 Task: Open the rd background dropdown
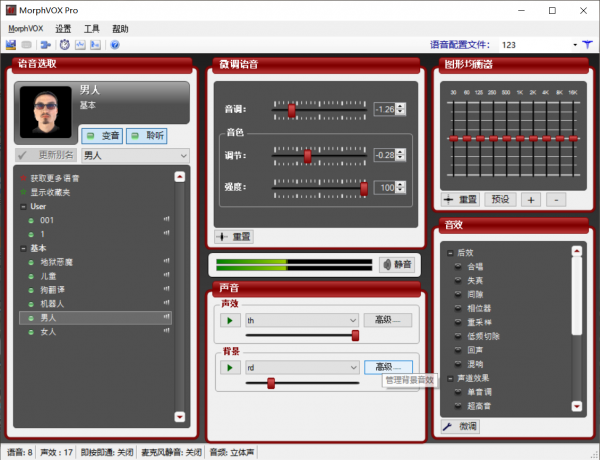(x=302, y=367)
